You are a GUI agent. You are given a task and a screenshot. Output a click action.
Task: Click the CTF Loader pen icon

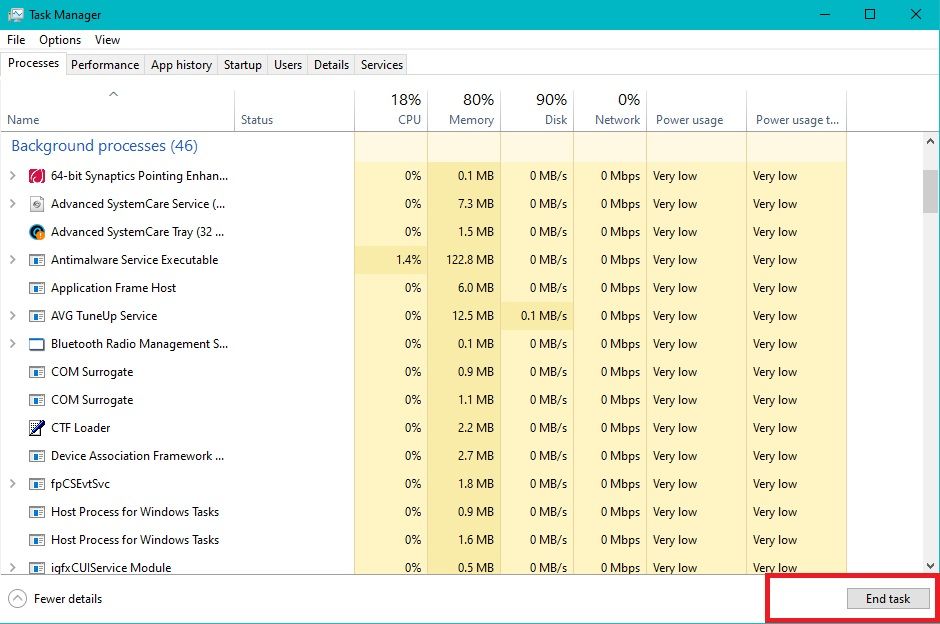click(x=37, y=428)
